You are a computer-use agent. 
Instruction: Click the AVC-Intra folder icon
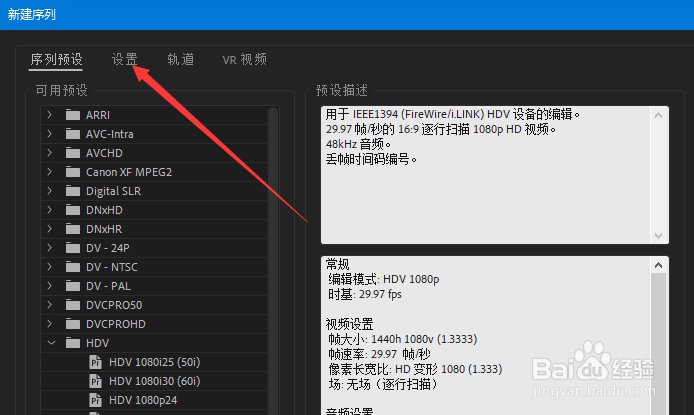[73, 134]
